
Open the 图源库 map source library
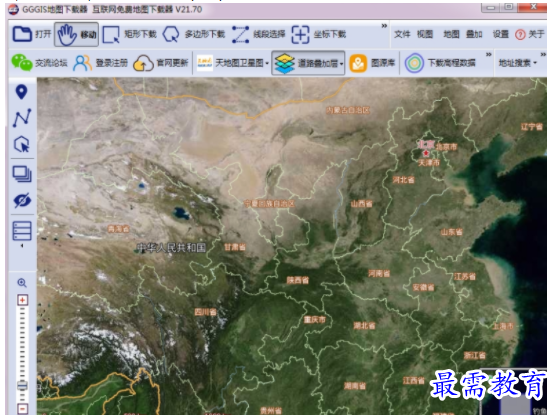[x=372, y=63]
